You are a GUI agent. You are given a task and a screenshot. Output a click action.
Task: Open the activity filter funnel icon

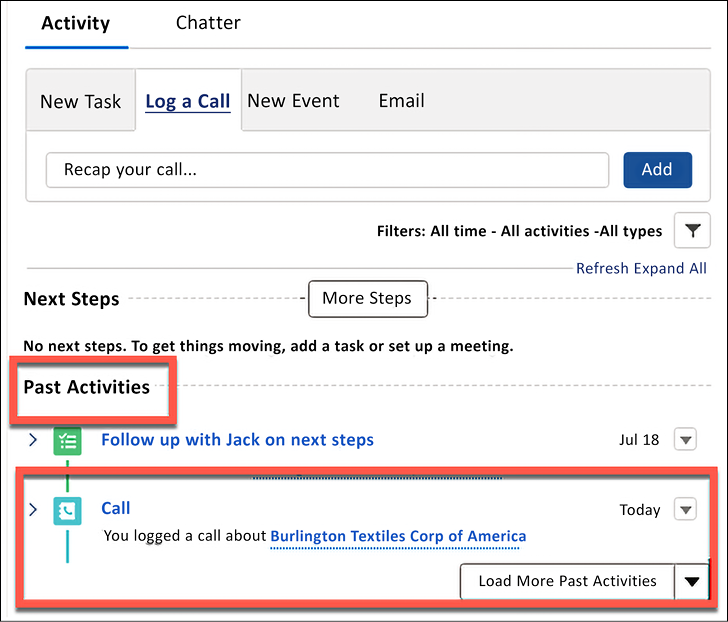(692, 230)
